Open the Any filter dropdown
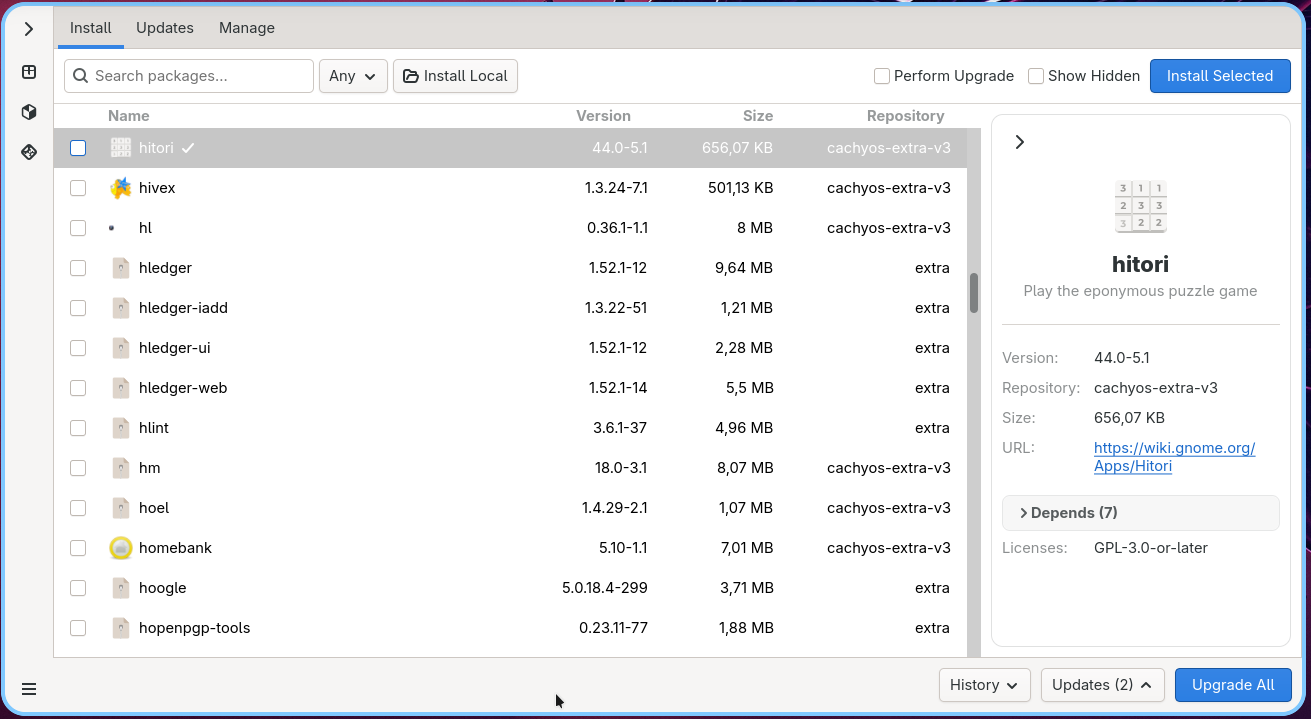This screenshot has height=719, width=1311. [x=353, y=76]
